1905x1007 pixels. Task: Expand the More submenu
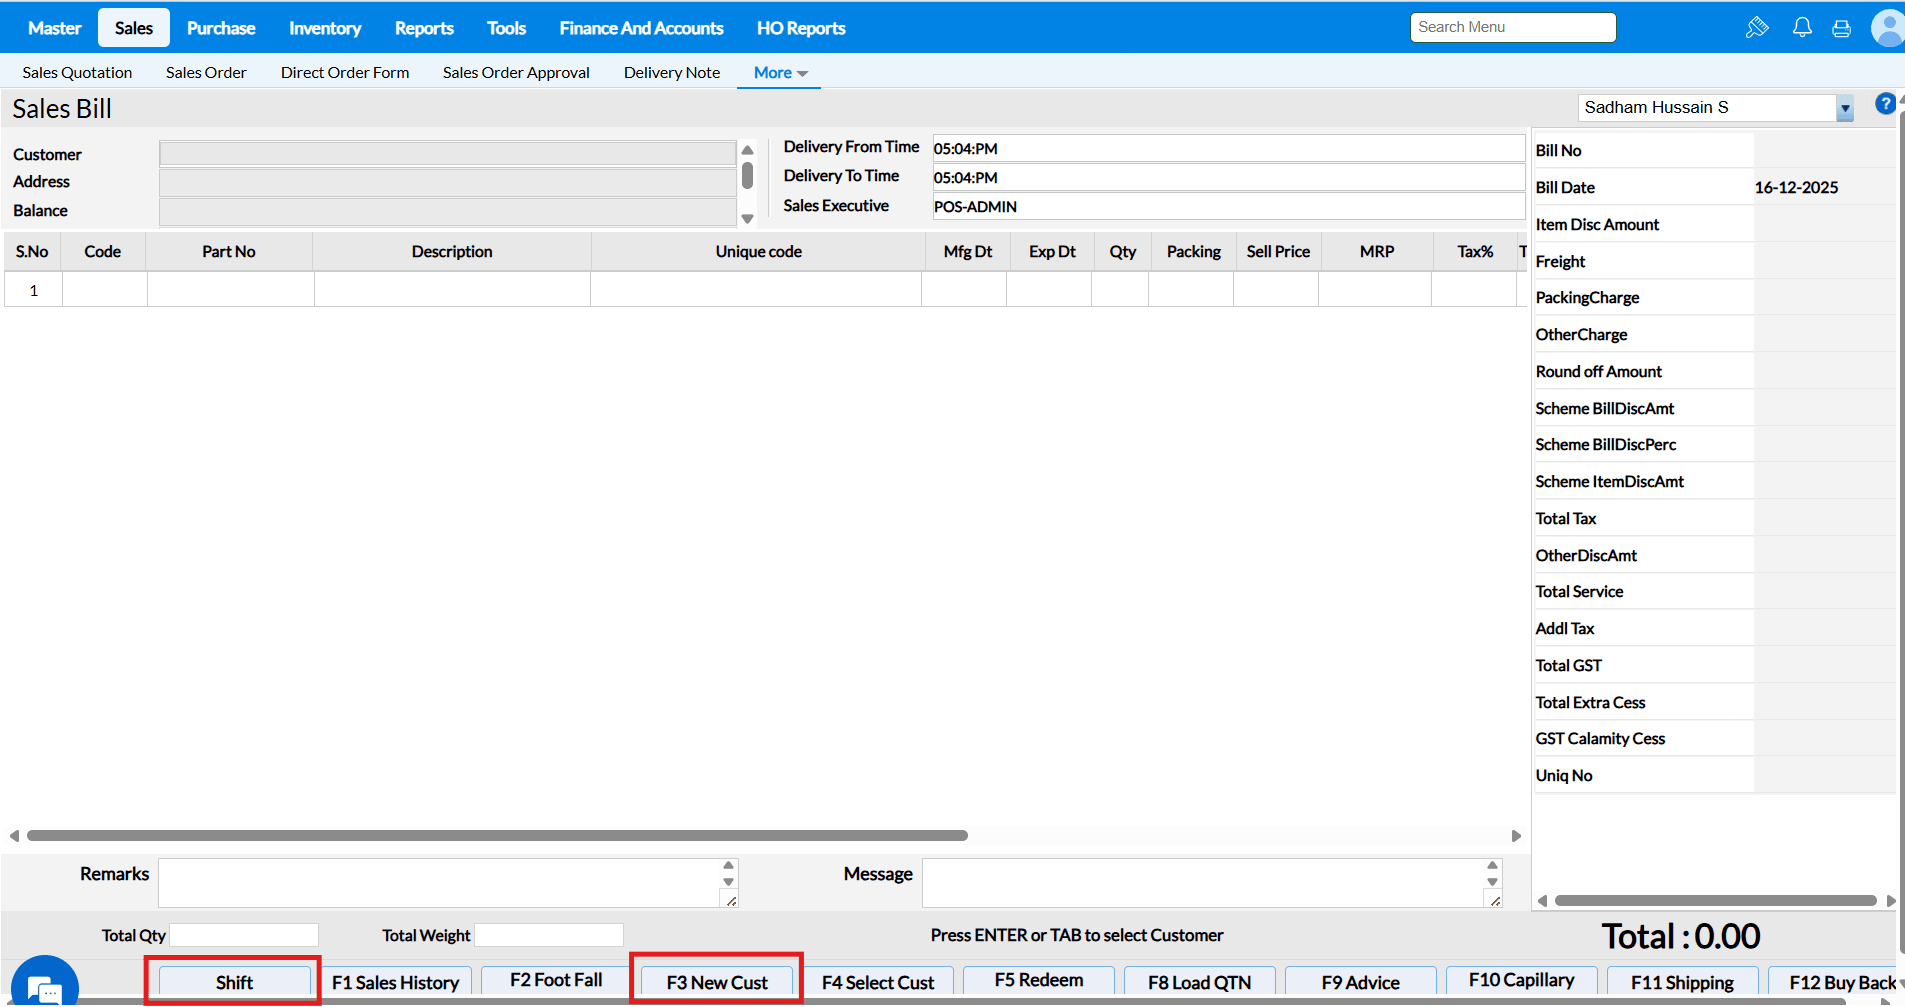click(780, 72)
